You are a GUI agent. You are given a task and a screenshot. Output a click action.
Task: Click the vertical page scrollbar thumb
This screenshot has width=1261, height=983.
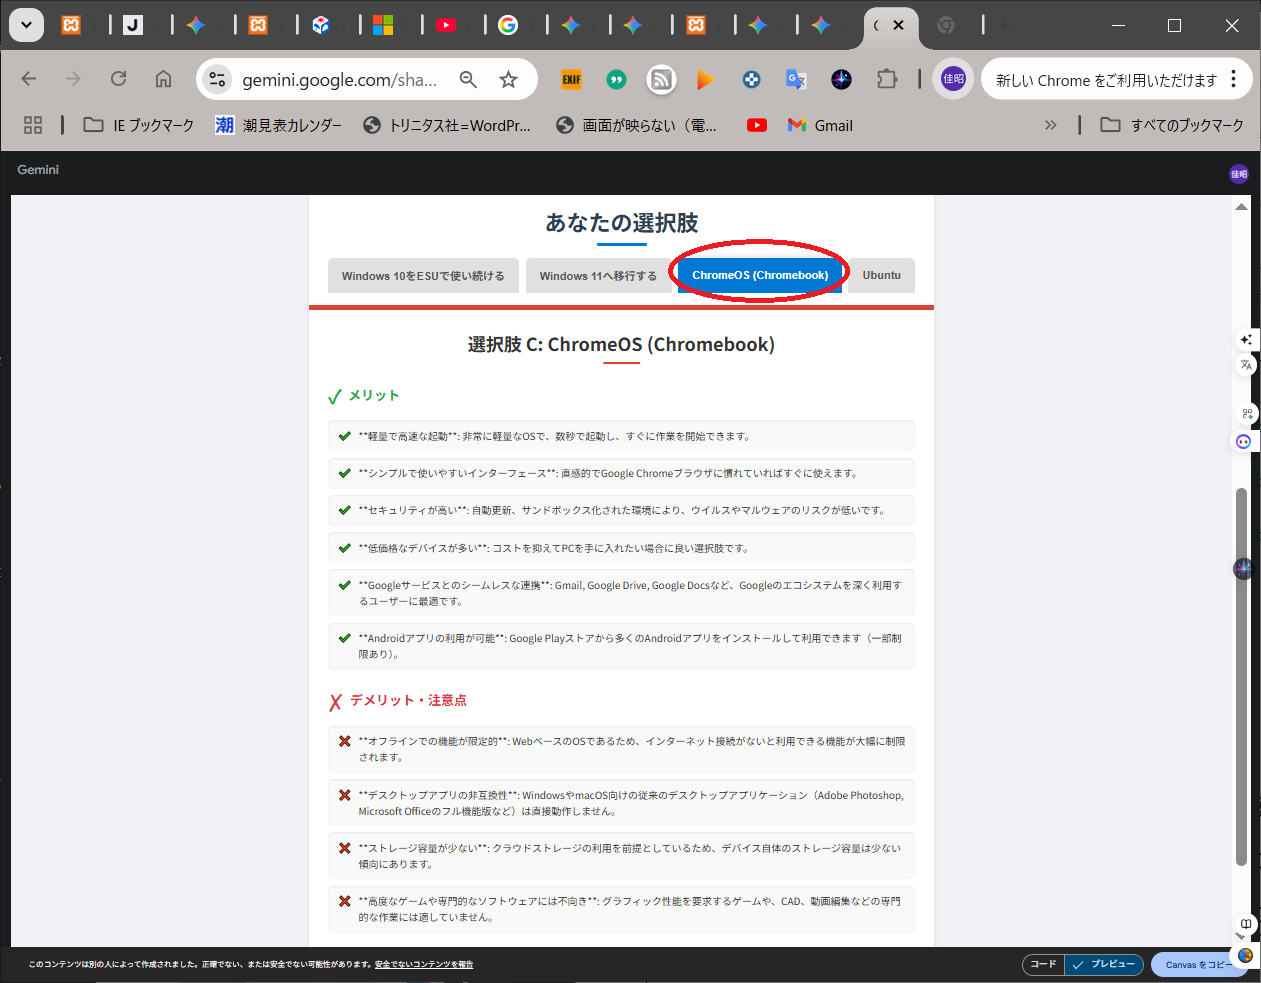[x=1241, y=676]
